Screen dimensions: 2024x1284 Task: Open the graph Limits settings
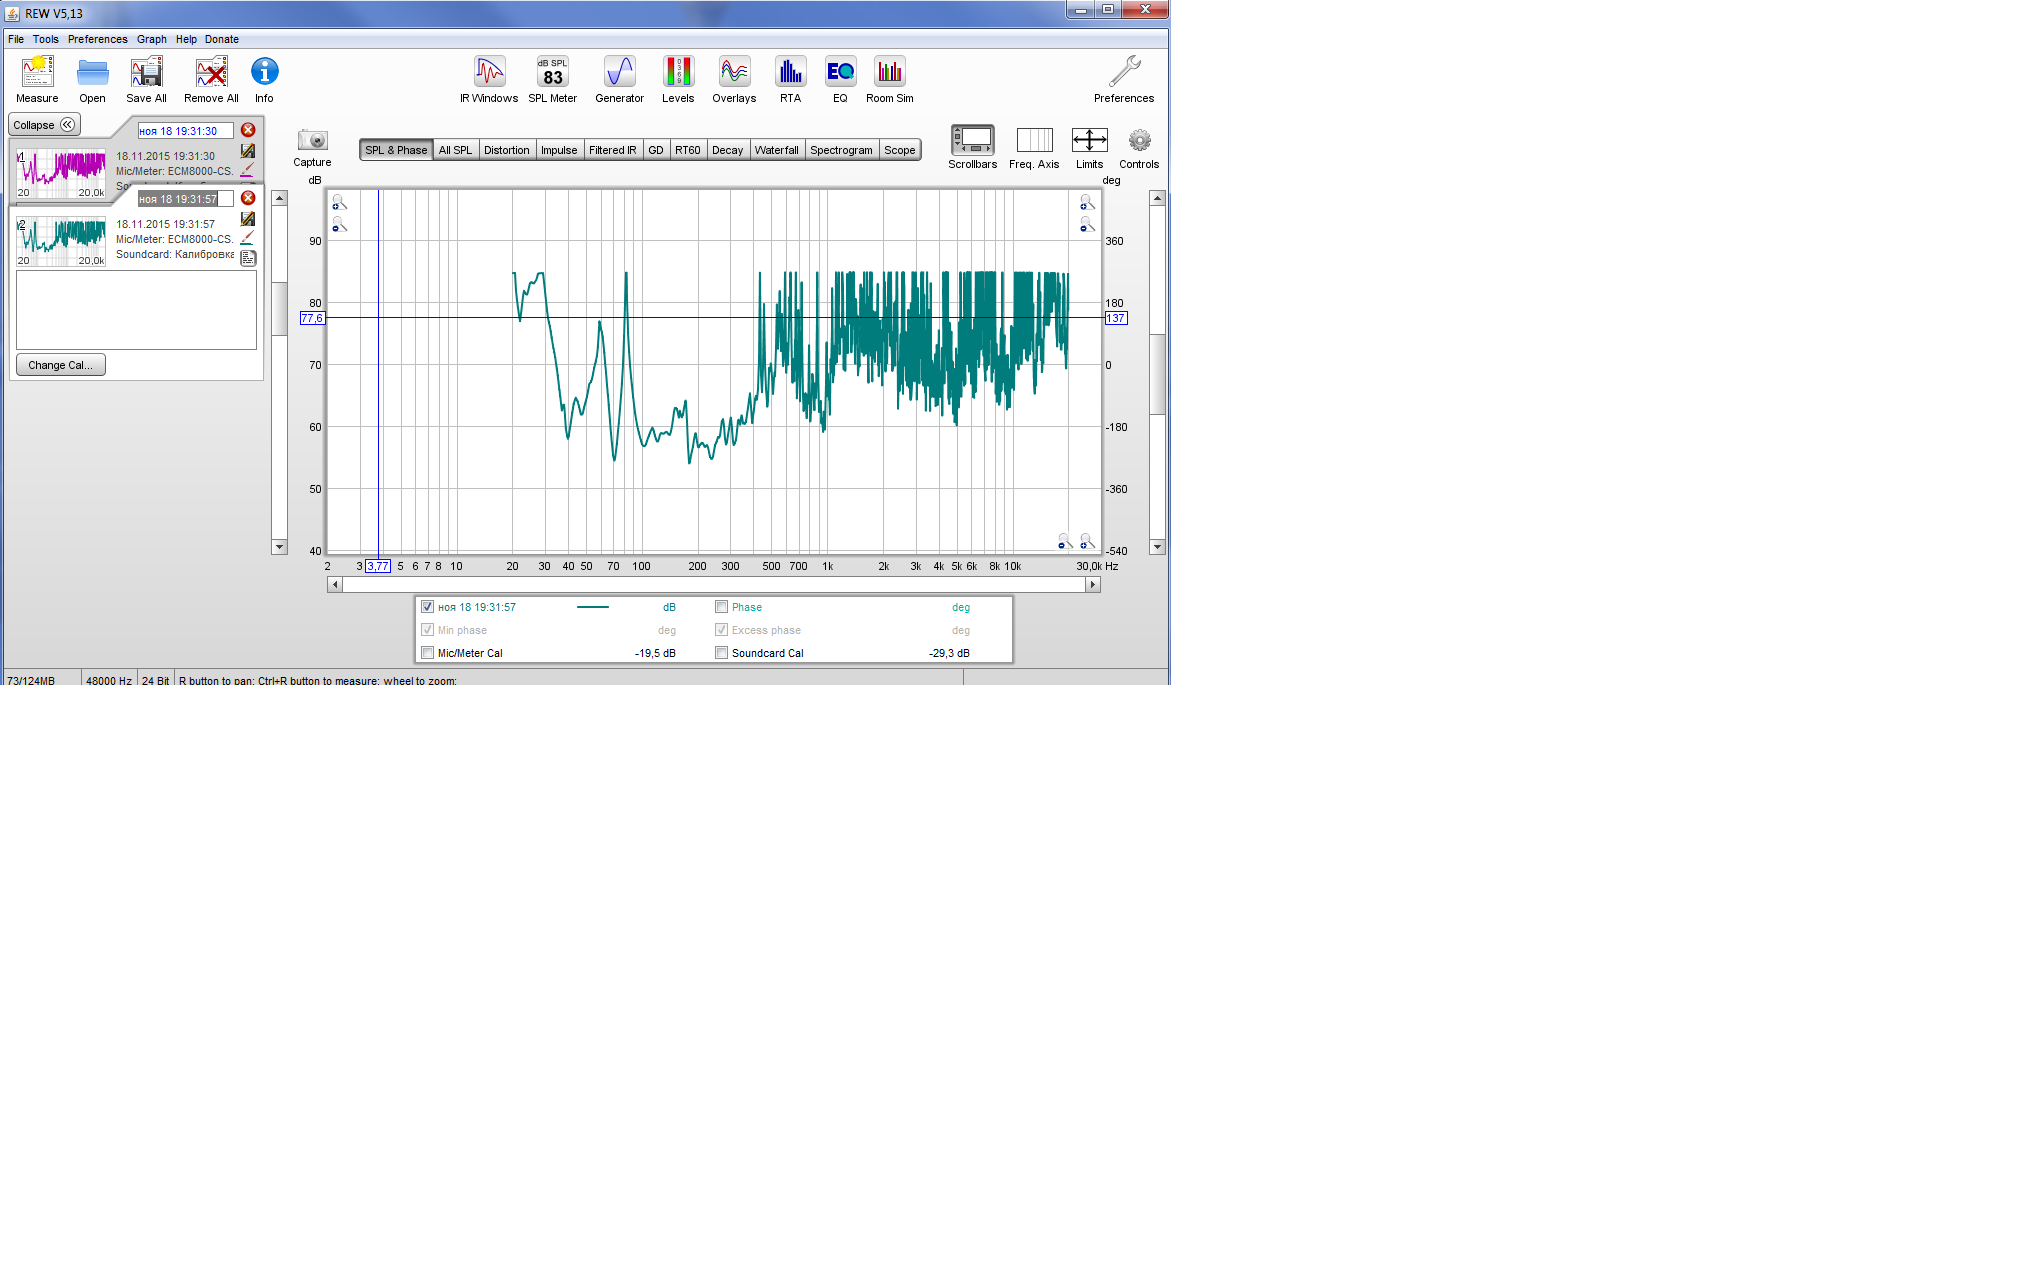coord(1089,141)
